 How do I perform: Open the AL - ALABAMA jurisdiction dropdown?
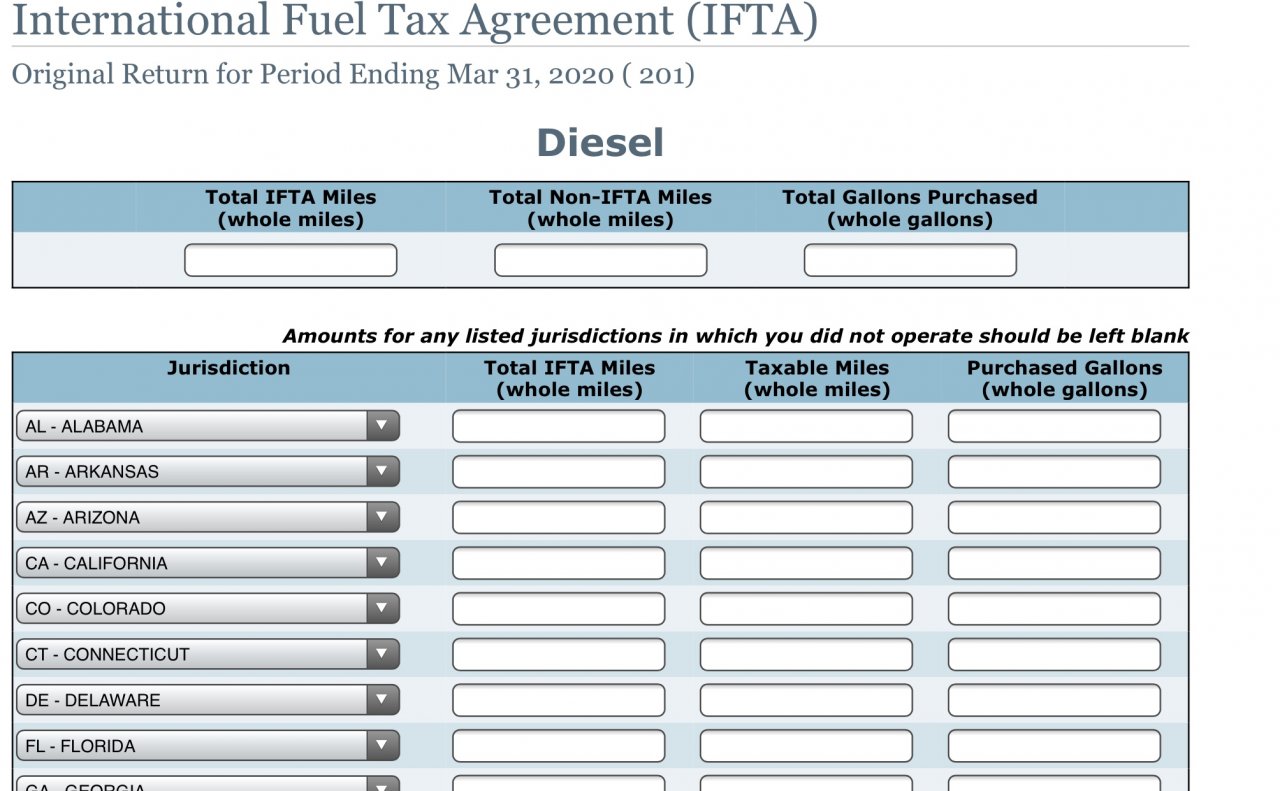(208, 426)
